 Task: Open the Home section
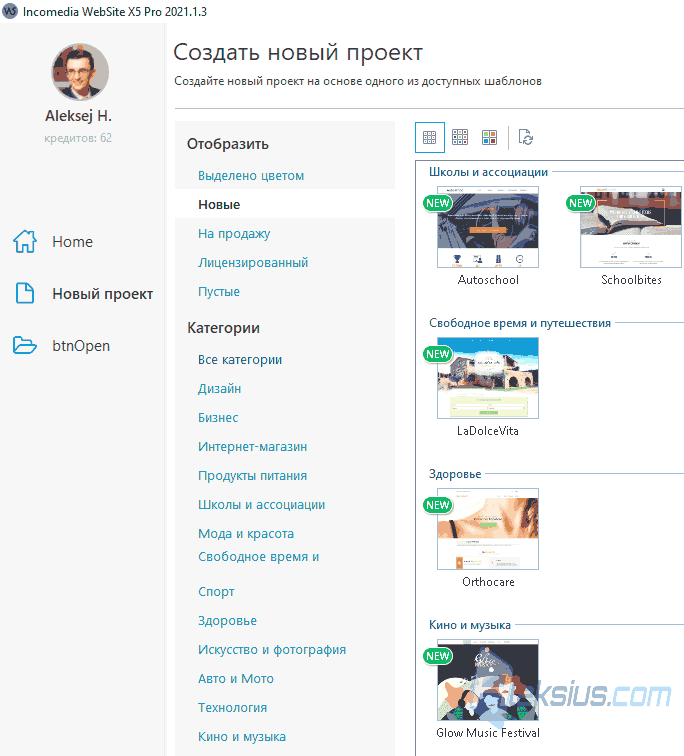click(72, 242)
